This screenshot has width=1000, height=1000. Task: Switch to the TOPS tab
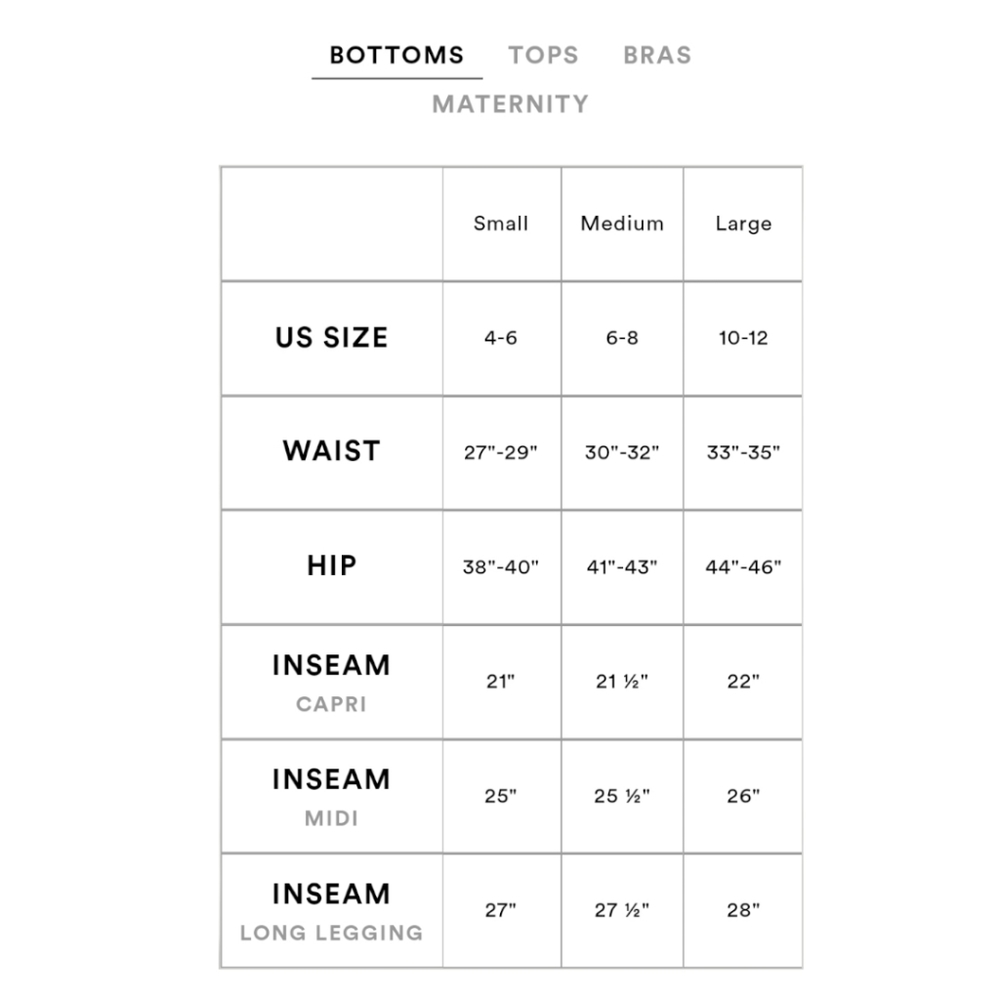click(x=543, y=55)
